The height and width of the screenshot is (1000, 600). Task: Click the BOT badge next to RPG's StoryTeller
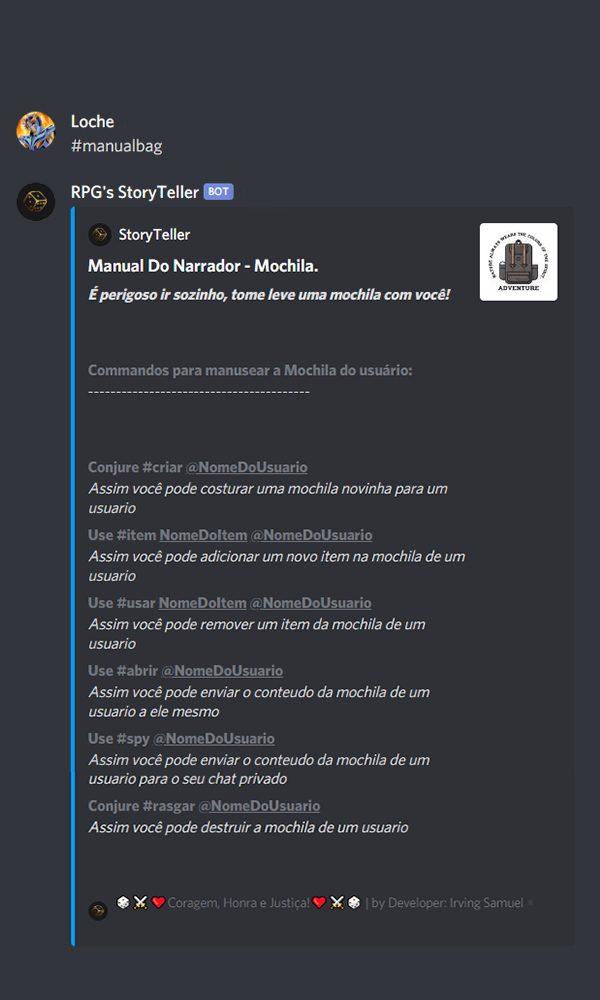click(x=219, y=191)
